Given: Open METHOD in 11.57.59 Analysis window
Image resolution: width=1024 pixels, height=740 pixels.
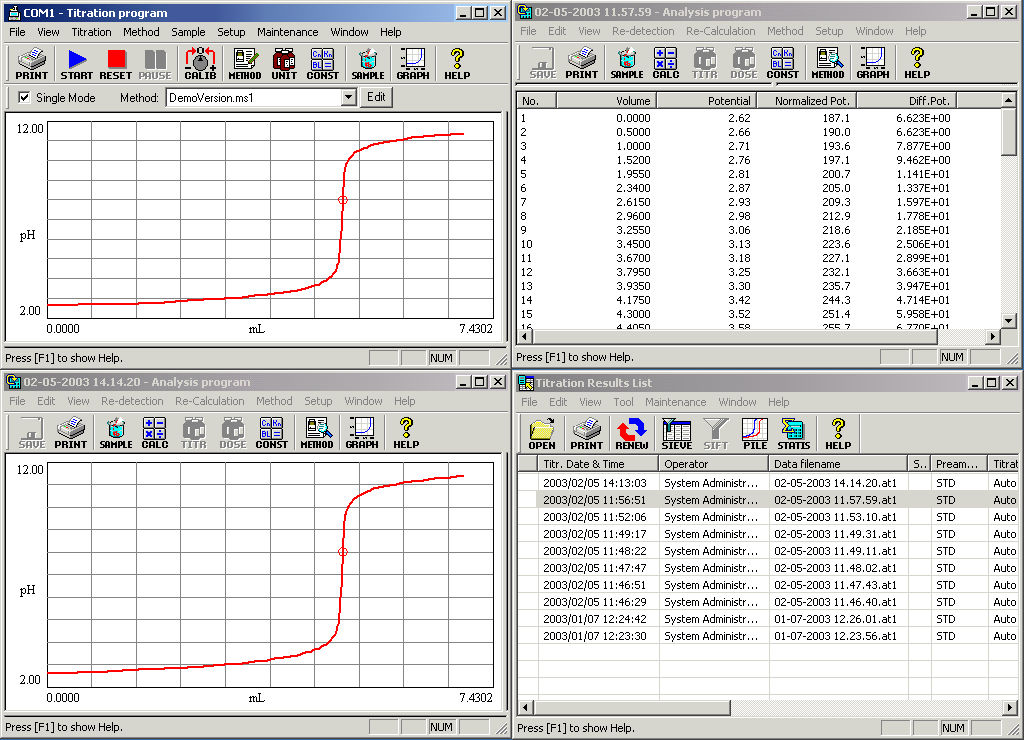Looking at the screenshot, I should point(827,63).
